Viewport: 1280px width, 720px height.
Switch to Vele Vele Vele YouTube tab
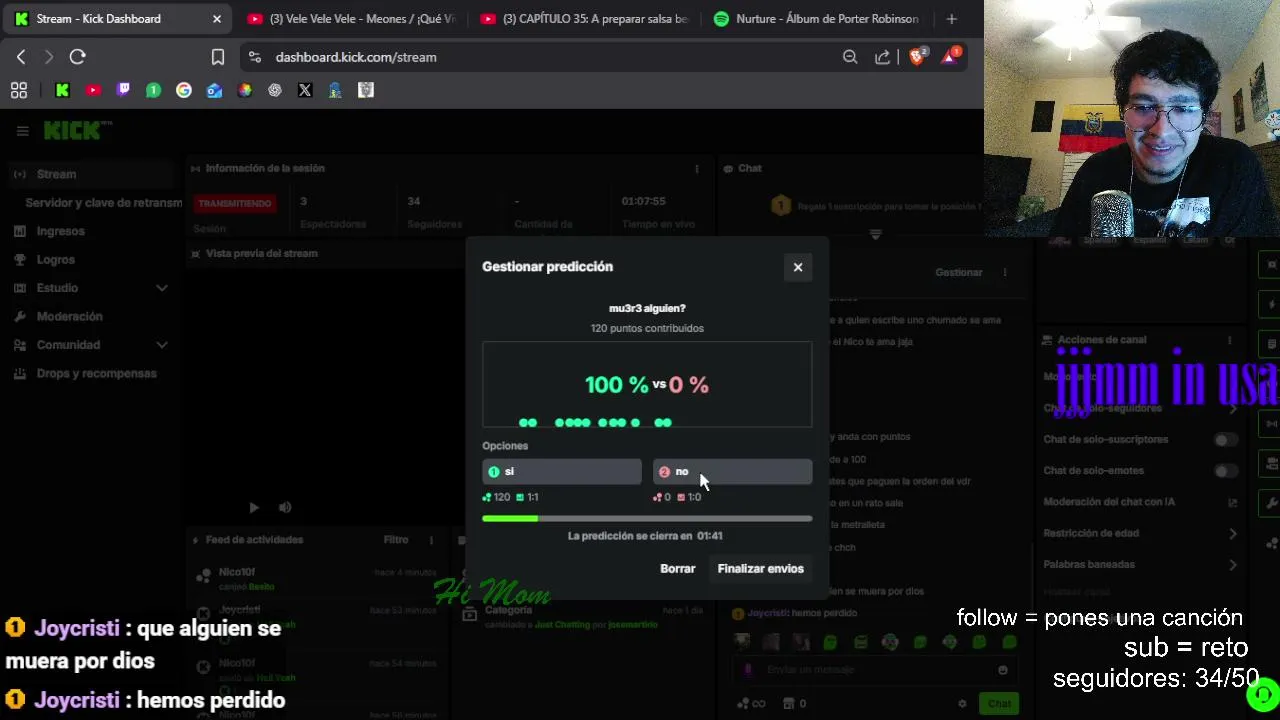pyautogui.click(x=350, y=19)
